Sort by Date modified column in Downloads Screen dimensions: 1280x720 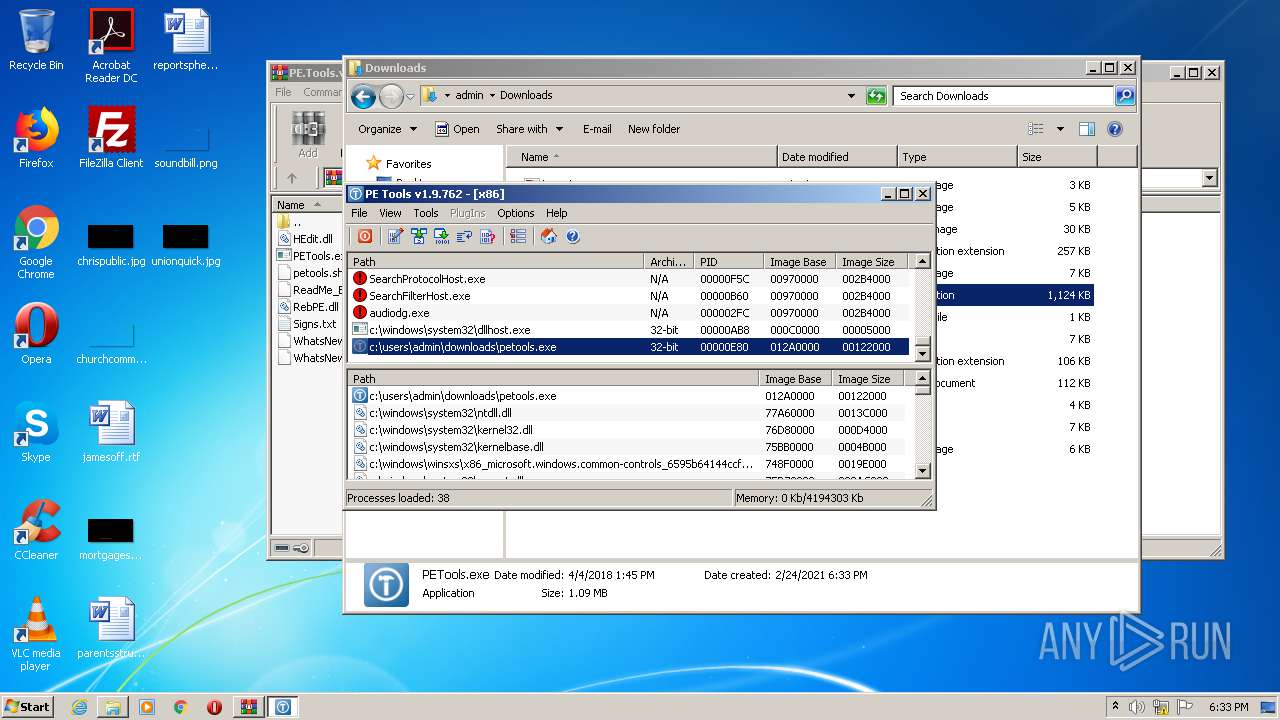(836, 157)
